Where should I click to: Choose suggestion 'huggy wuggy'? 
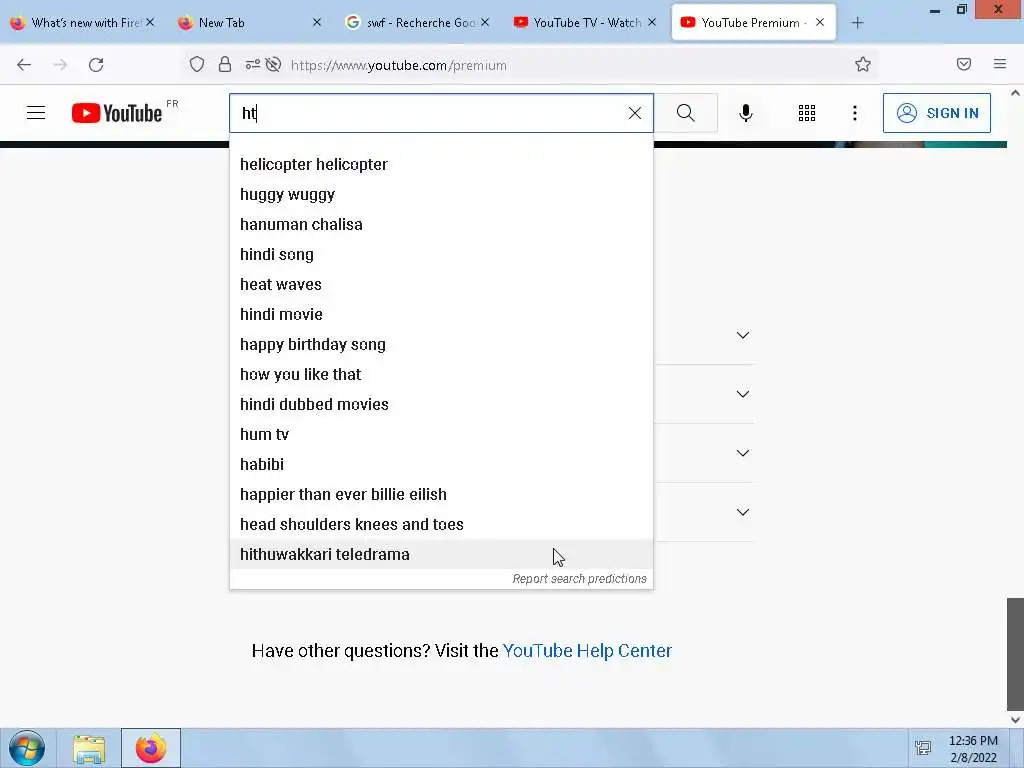[x=441, y=195]
